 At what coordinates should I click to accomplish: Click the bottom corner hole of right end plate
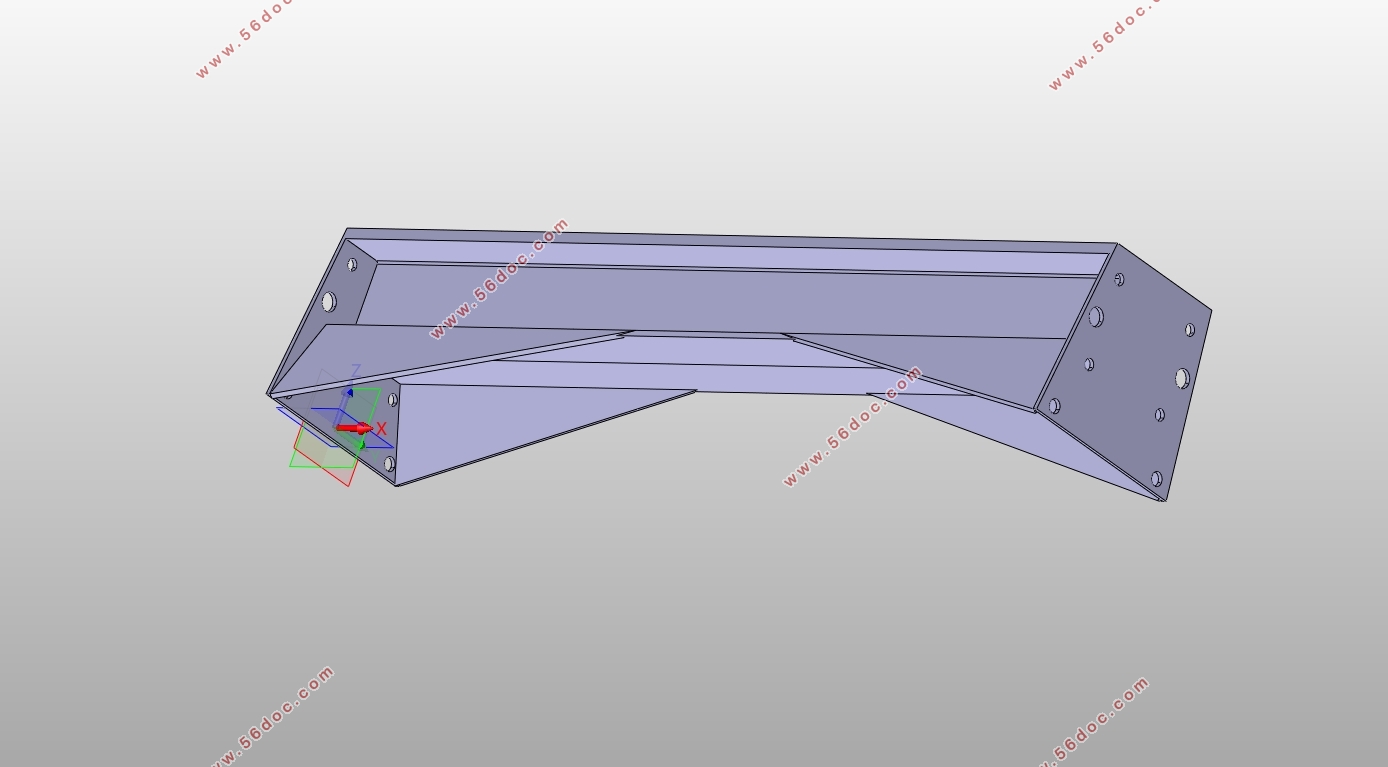tap(1156, 479)
